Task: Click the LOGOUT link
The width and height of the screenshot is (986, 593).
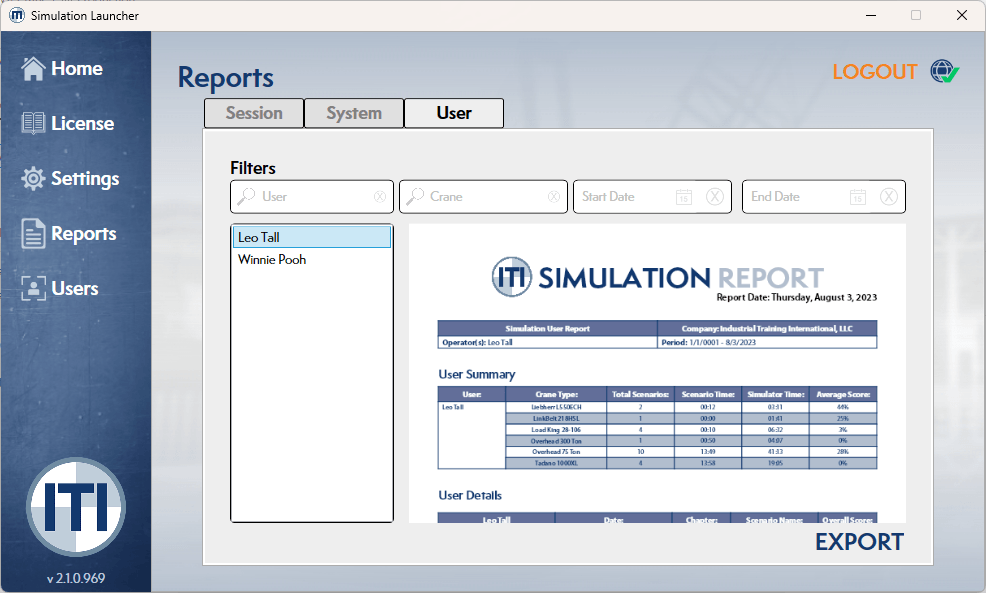Action: click(874, 71)
